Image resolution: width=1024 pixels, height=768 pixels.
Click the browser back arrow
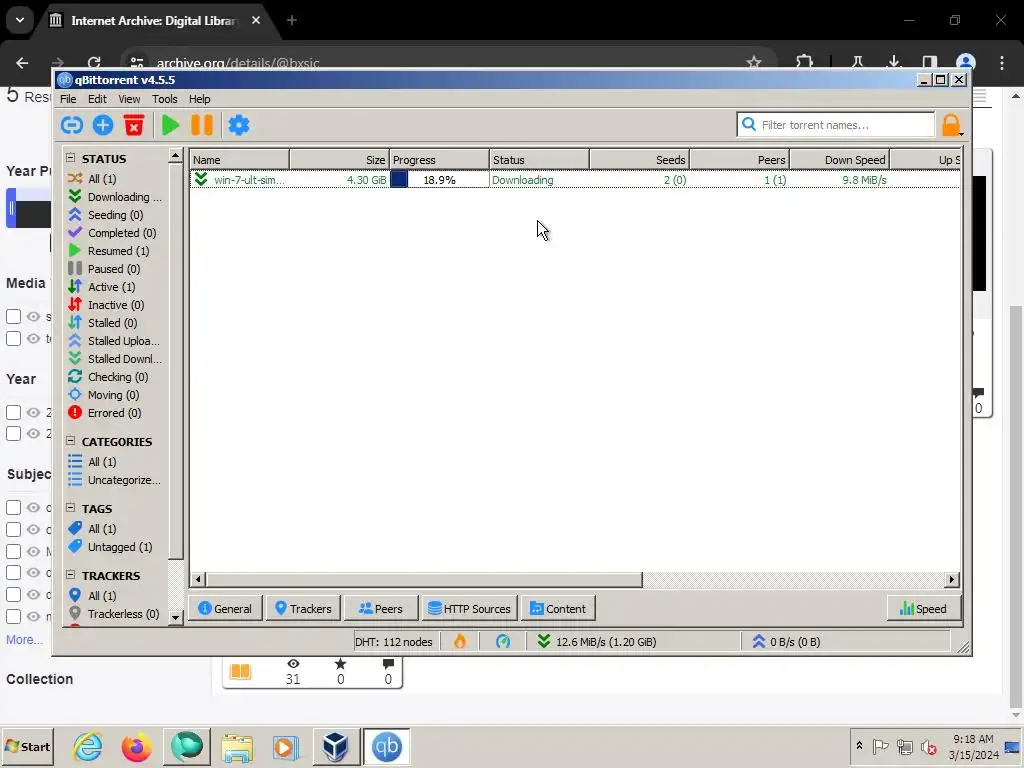[22, 63]
